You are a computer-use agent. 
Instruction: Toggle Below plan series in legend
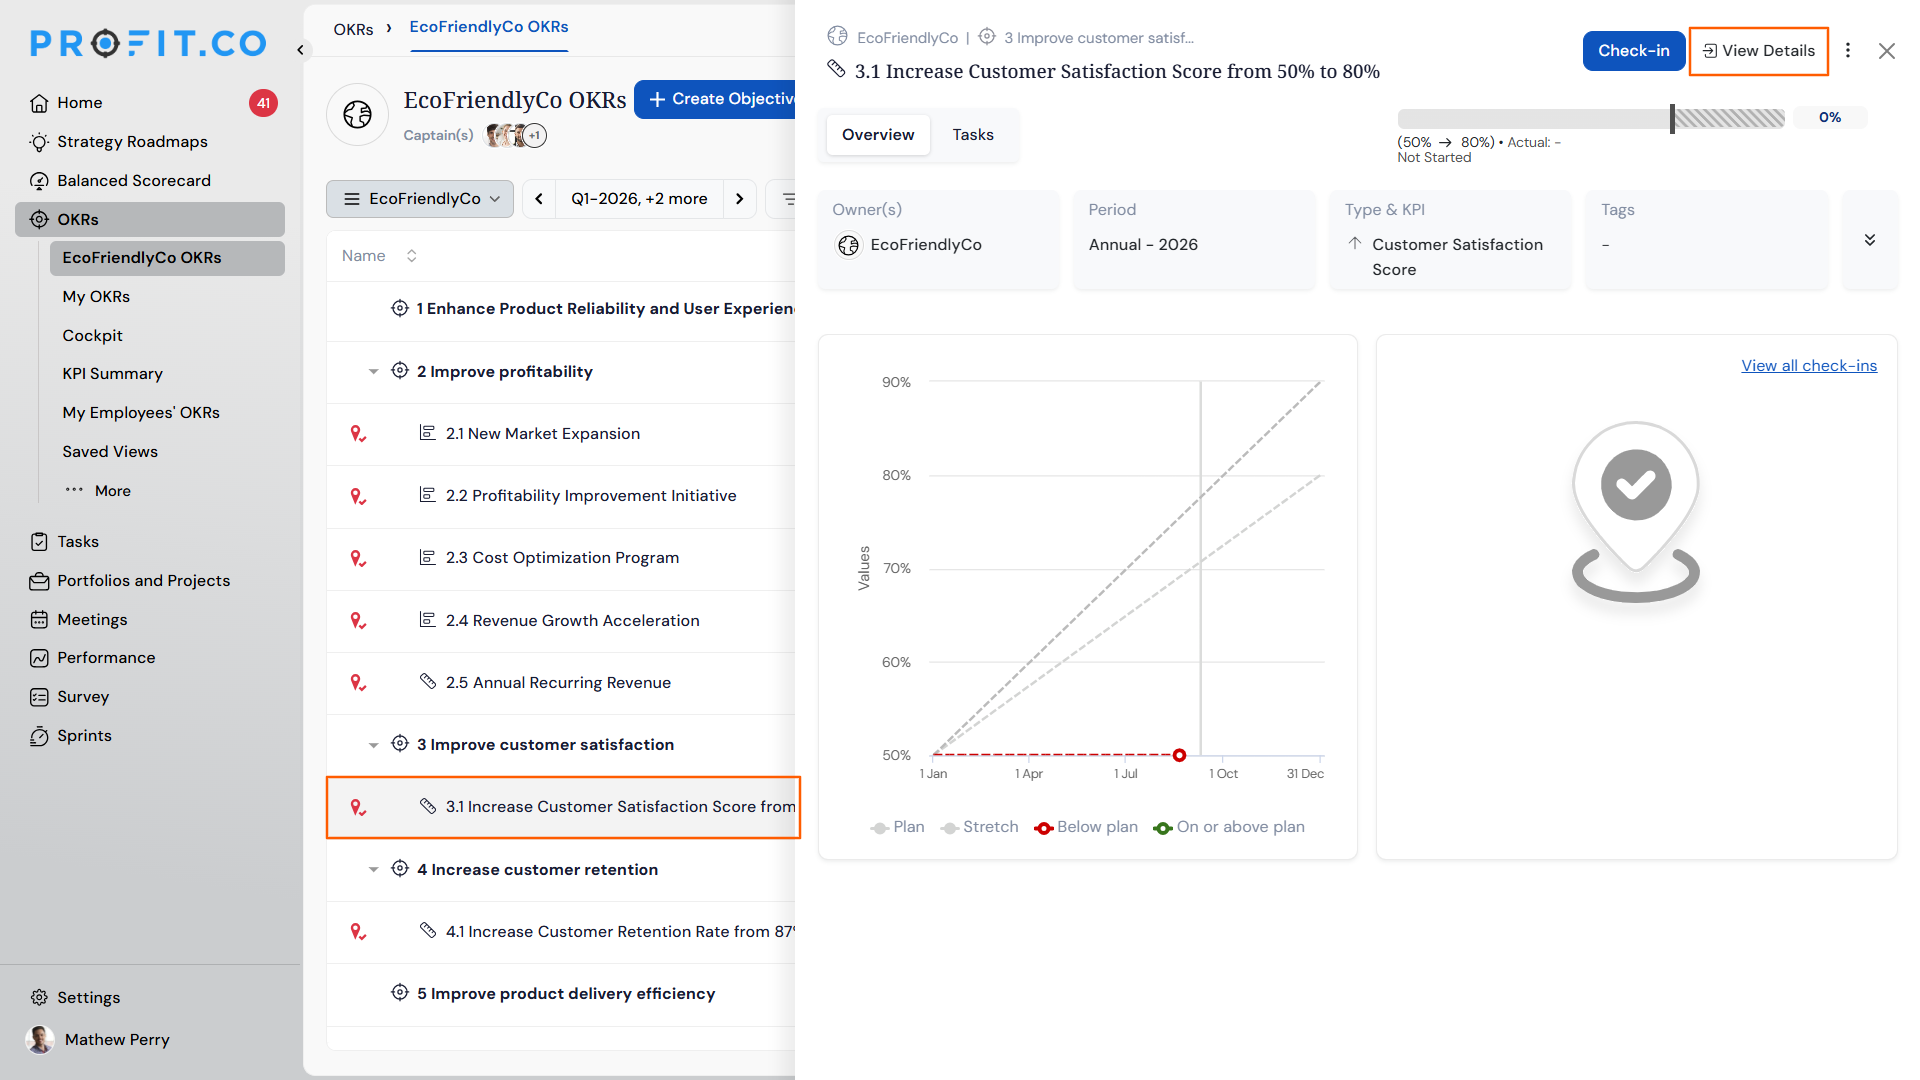point(1086,827)
